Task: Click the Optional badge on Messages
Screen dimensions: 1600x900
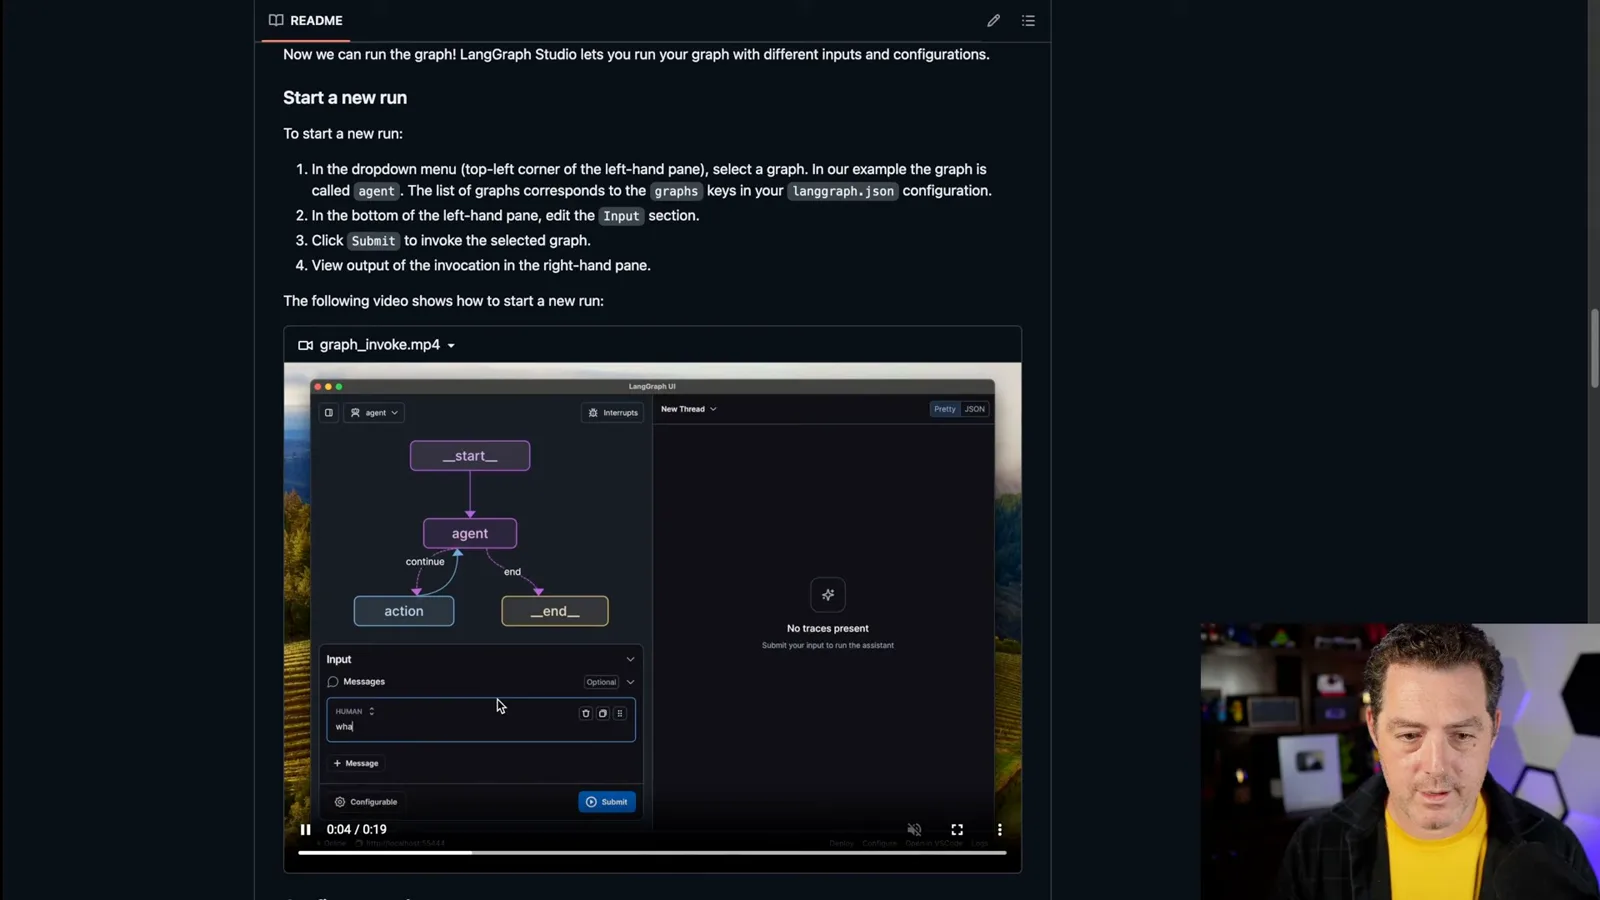Action: pyautogui.click(x=601, y=682)
